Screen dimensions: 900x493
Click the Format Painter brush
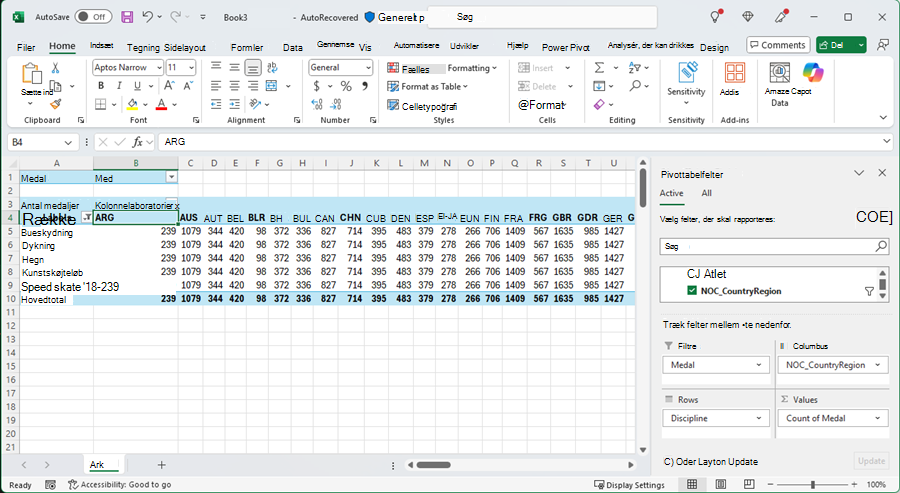click(x=55, y=104)
